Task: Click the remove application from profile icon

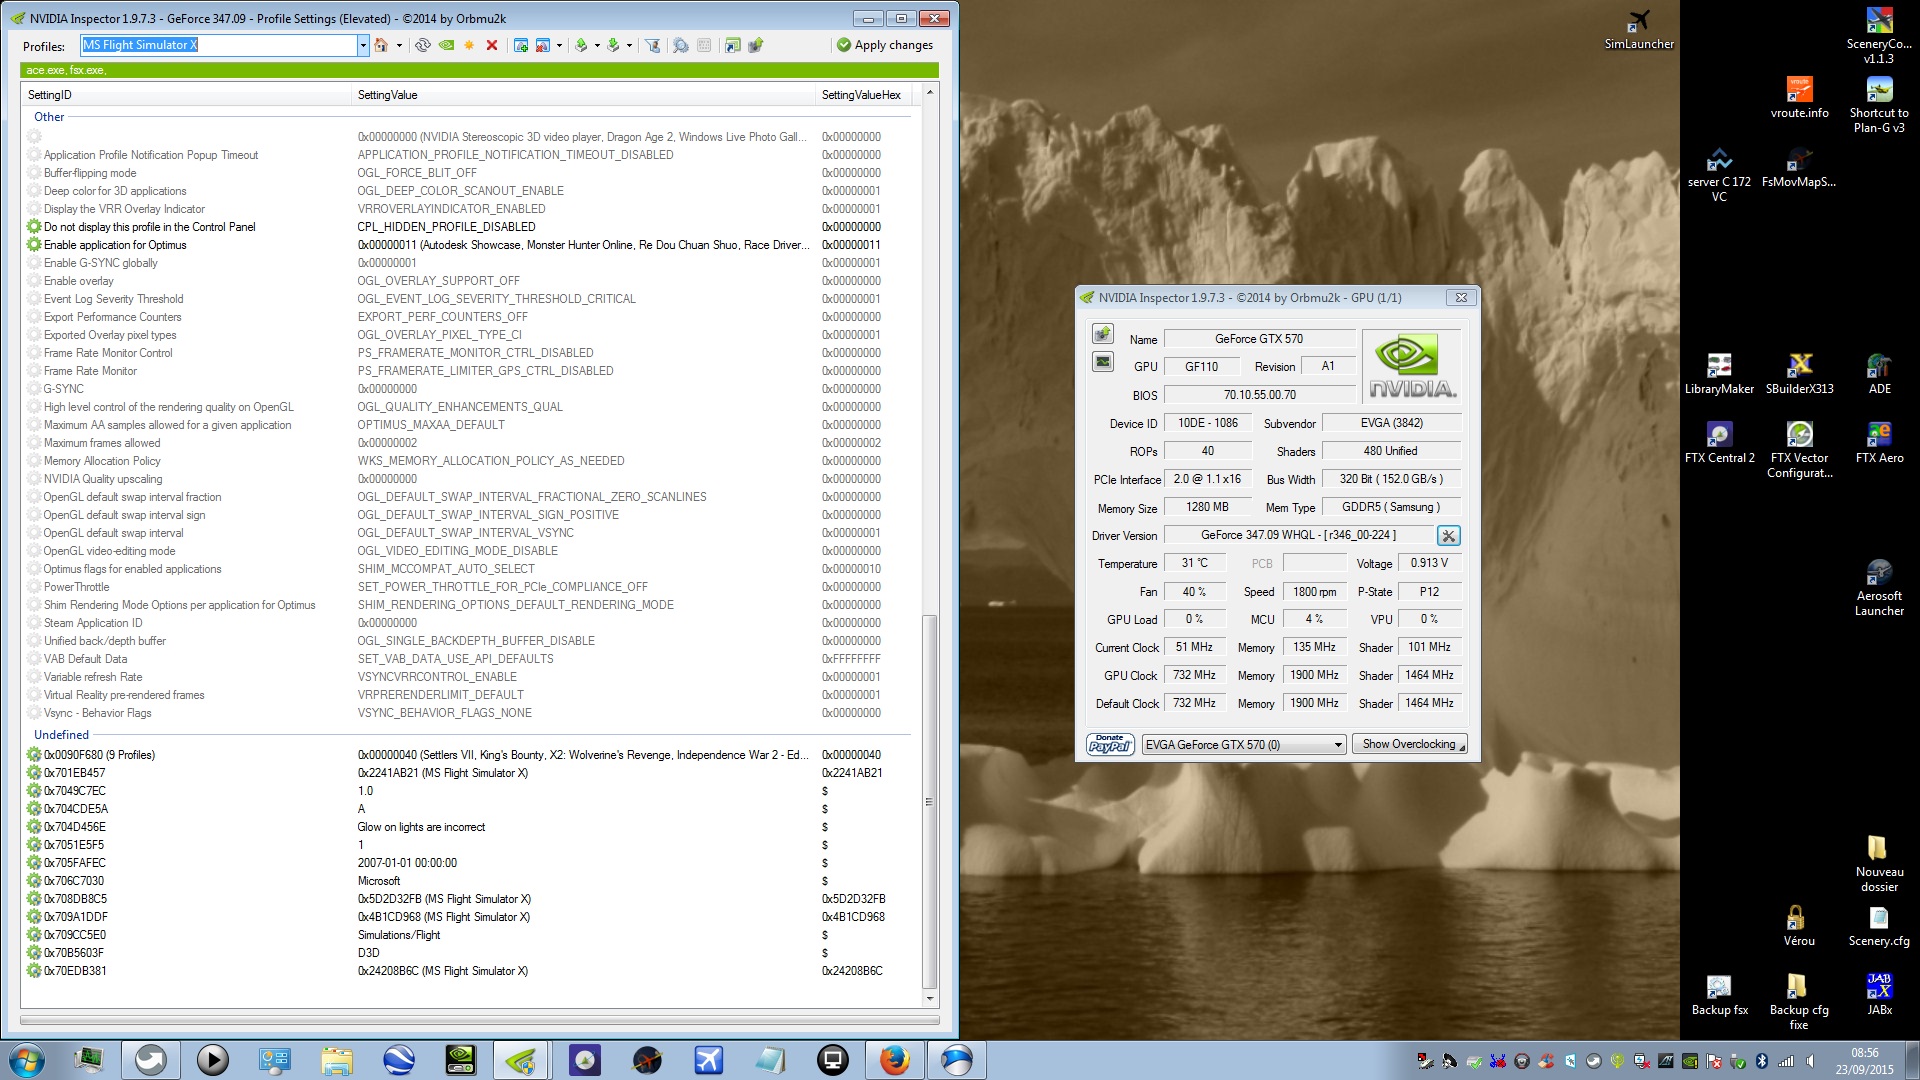Action: (x=543, y=45)
